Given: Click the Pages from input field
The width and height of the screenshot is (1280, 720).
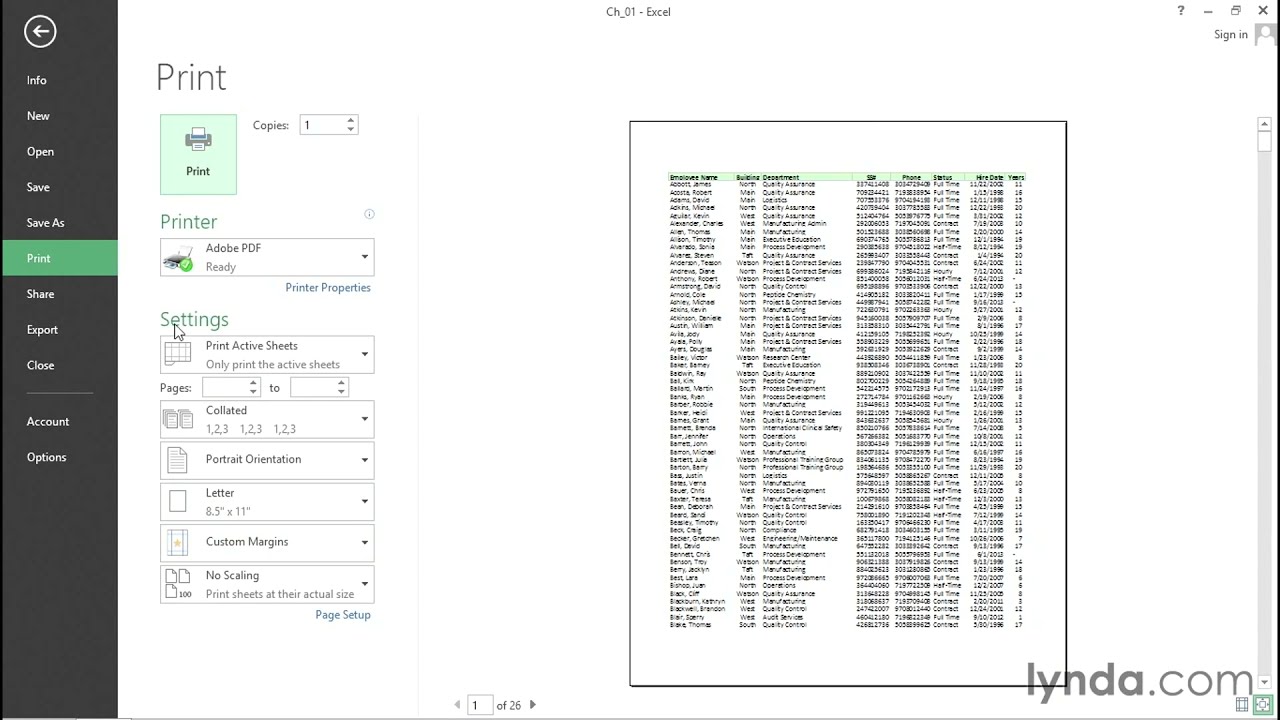Looking at the screenshot, I should pos(225,387).
